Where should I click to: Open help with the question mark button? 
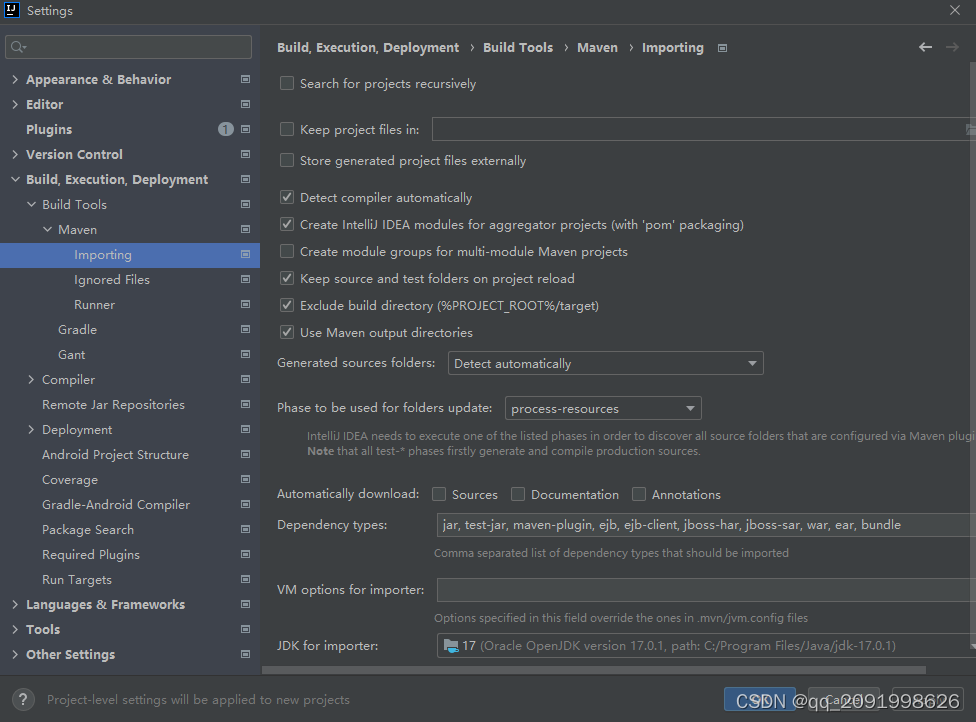click(x=23, y=699)
